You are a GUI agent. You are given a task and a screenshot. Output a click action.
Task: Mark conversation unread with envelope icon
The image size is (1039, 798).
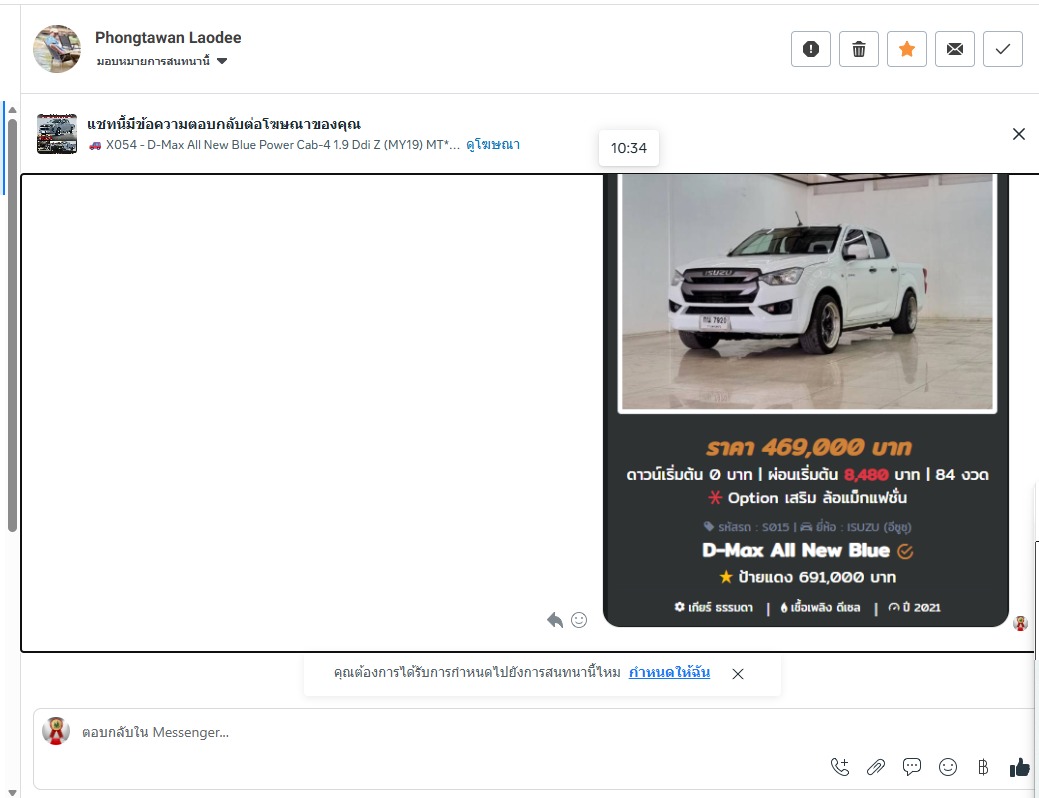click(954, 49)
